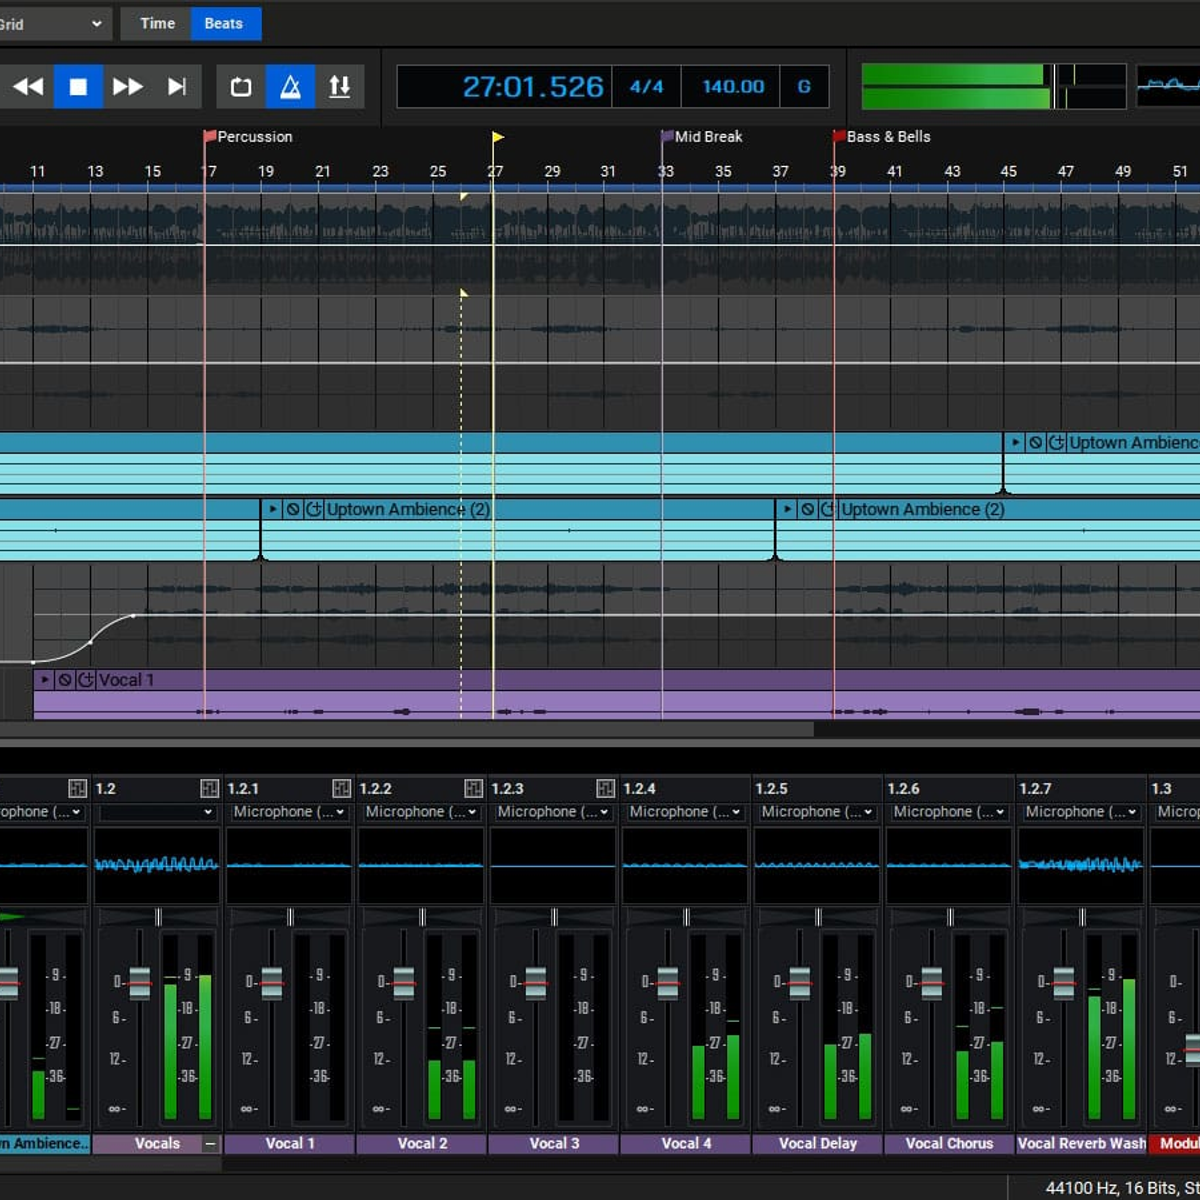Image resolution: width=1200 pixels, height=1200 pixels.
Task: Click the loop icon on Vocal 1 clip
Action: coord(86,680)
